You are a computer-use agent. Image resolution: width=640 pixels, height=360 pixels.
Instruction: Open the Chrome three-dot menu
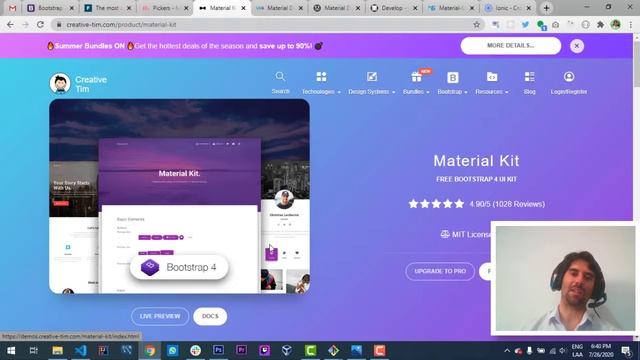(631, 24)
